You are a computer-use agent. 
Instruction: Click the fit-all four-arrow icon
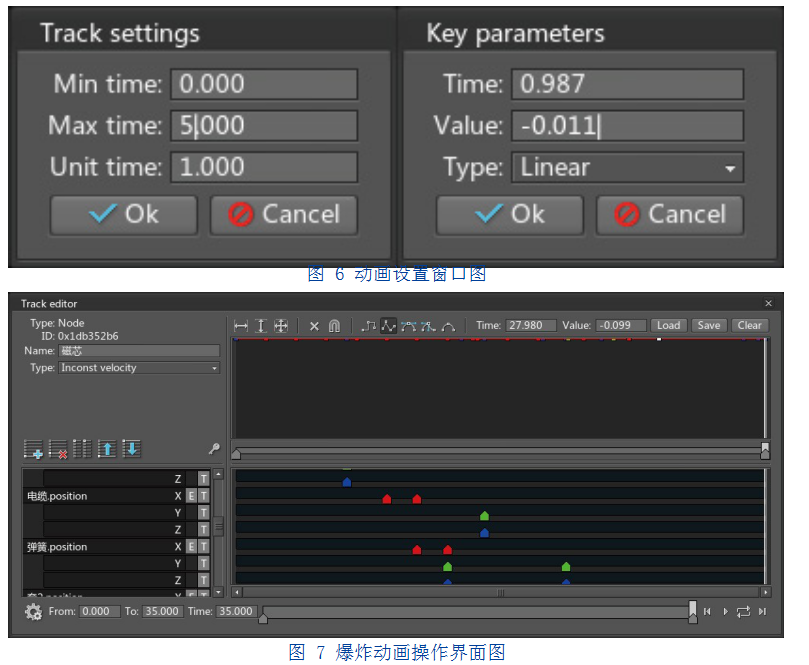click(x=281, y=326)
